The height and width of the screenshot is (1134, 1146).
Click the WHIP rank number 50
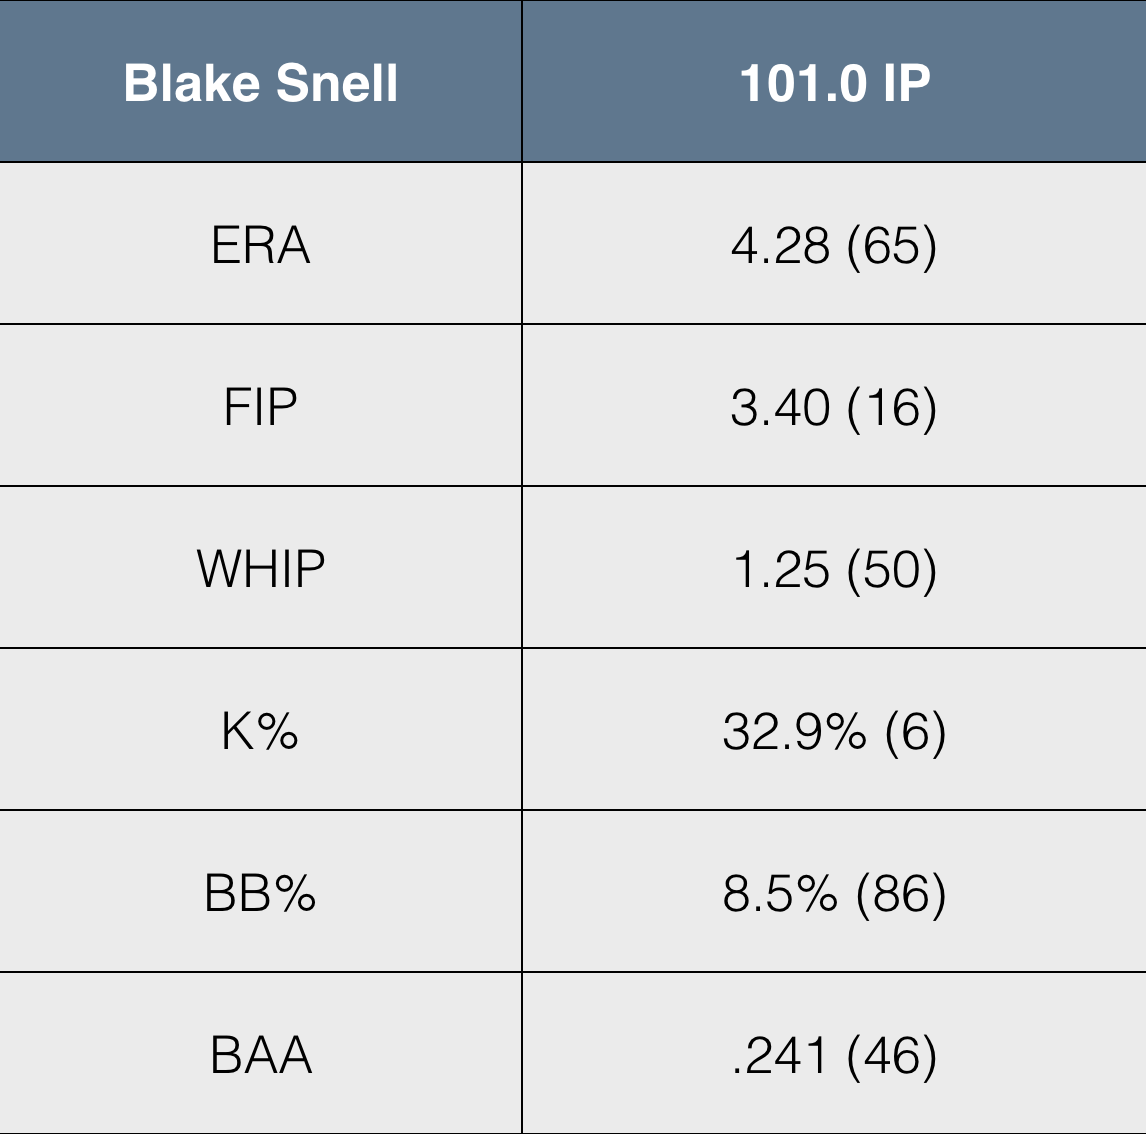(x=891, y=569)
